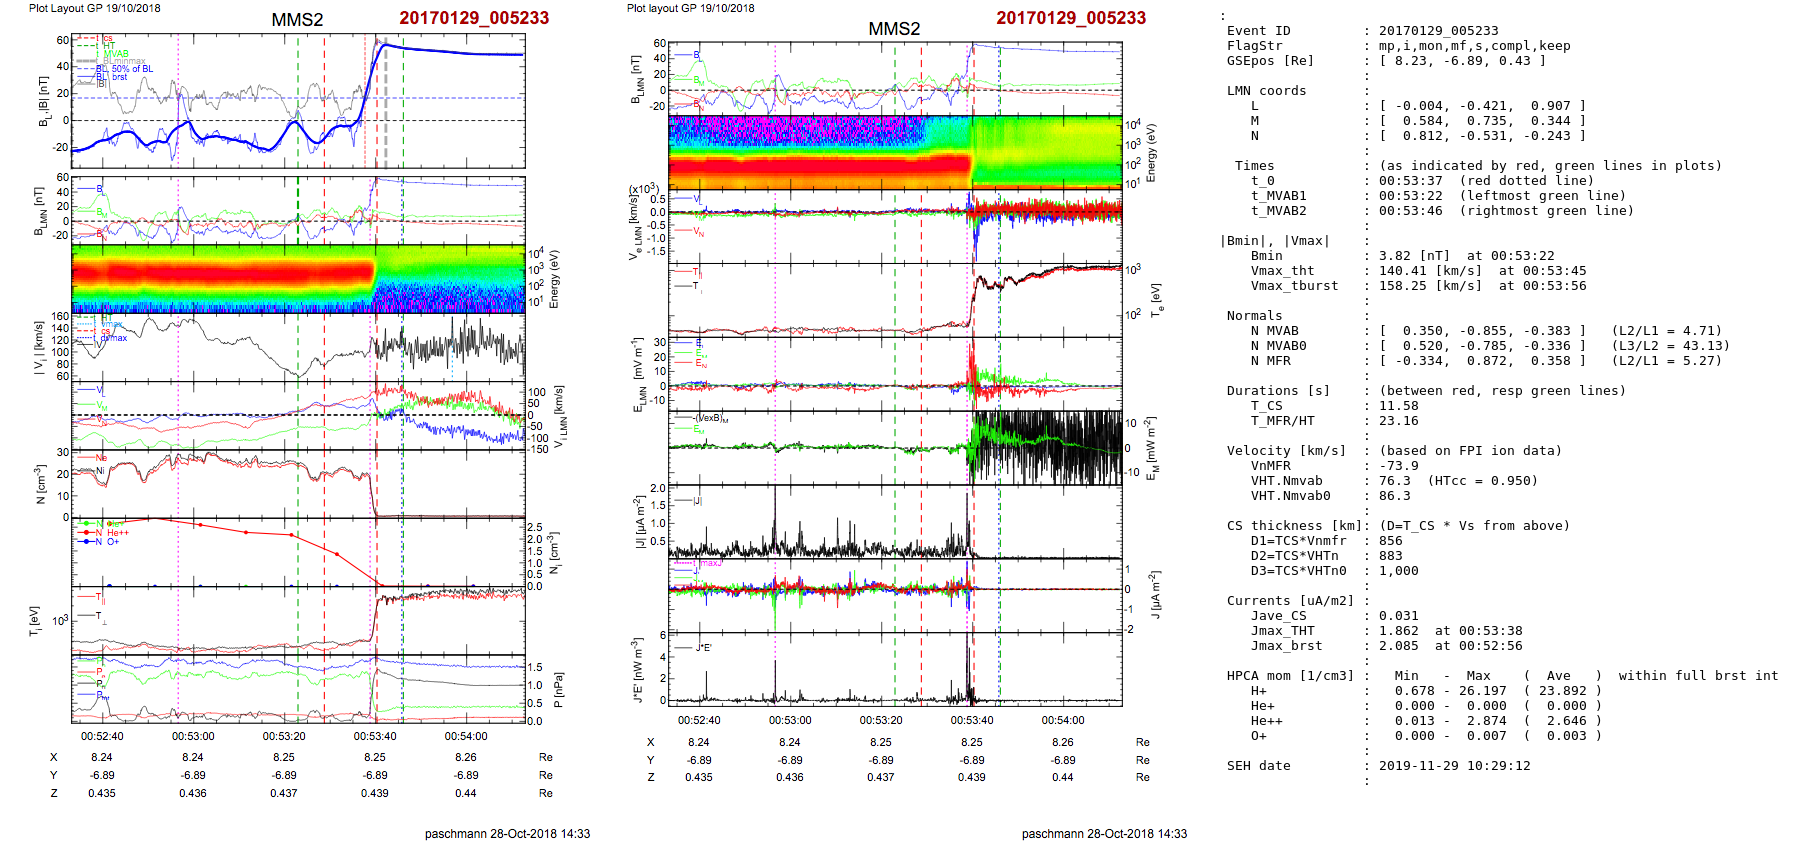This screenshot has height=841, width=1804.
Task: Click the red 20170129_005233 label above the right plot
Action: 1070,18
